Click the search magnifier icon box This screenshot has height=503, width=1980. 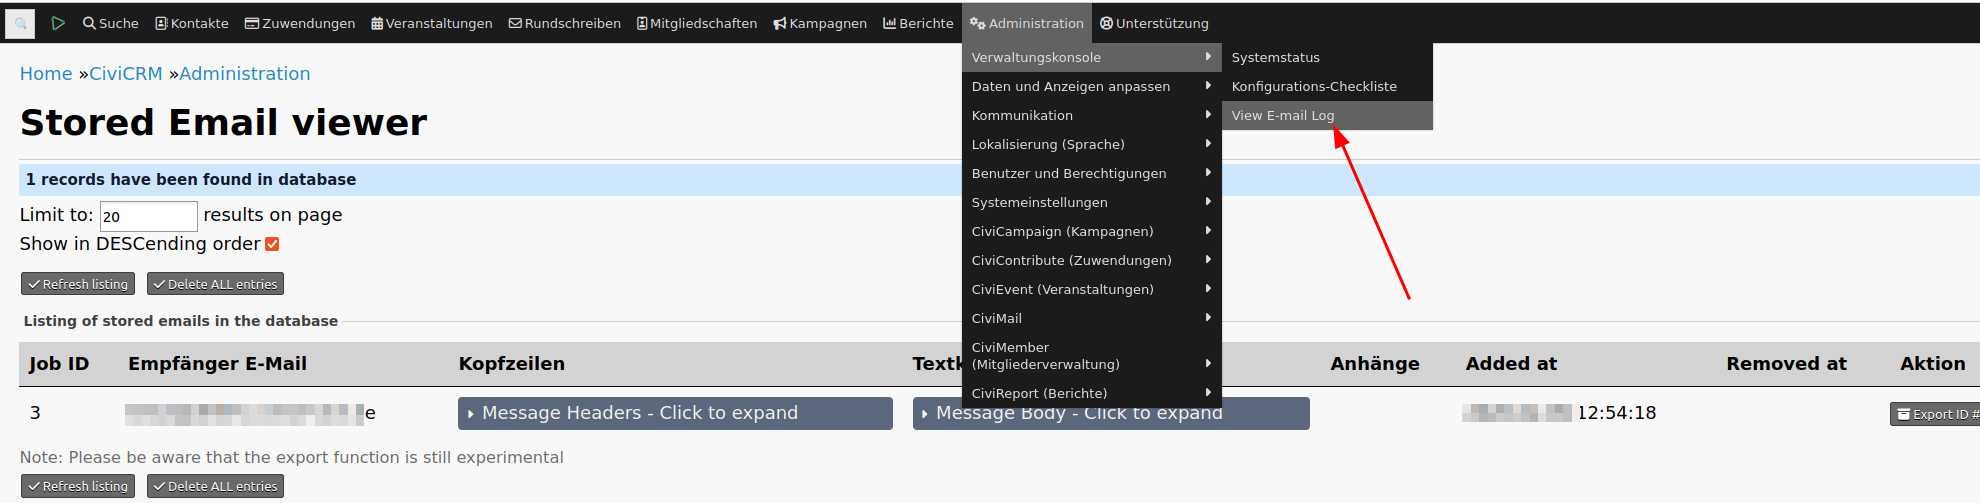coord(20,23)
